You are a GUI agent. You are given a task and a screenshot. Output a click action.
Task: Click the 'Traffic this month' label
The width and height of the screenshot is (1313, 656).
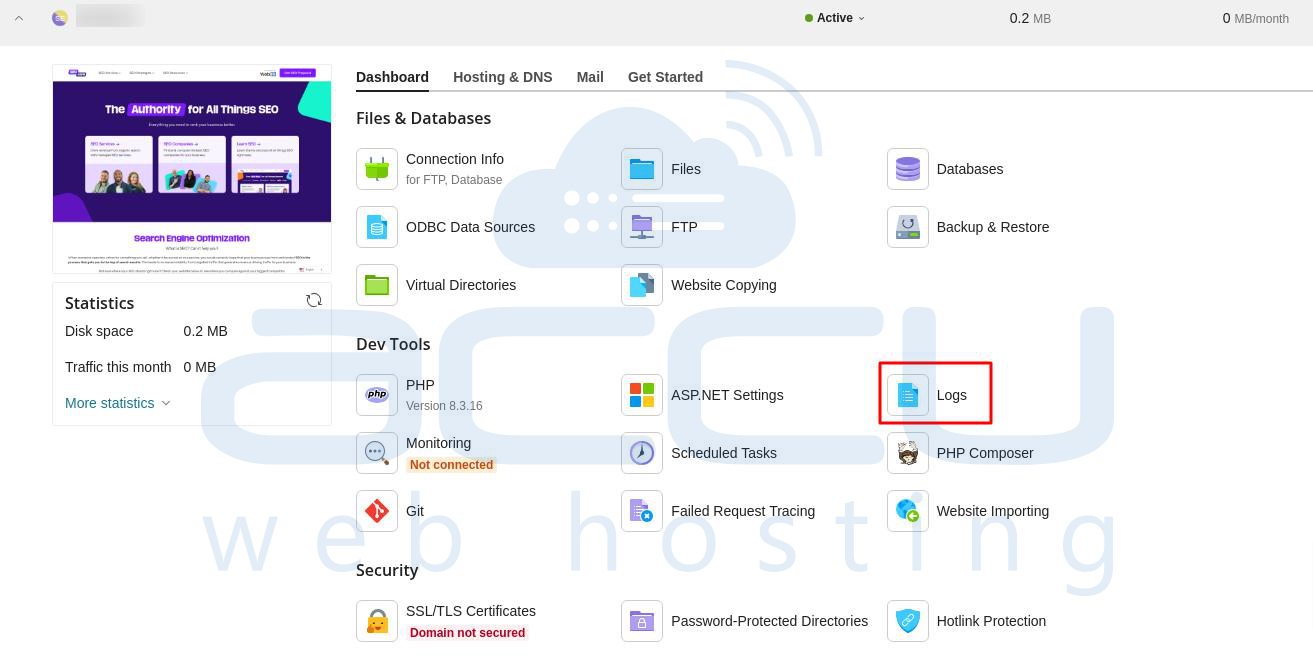click(x=118, y=367)
